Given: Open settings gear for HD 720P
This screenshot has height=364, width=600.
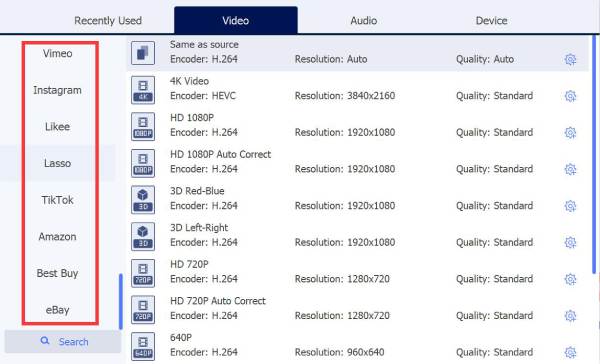Looking at the screenshot, I should 570,279.
